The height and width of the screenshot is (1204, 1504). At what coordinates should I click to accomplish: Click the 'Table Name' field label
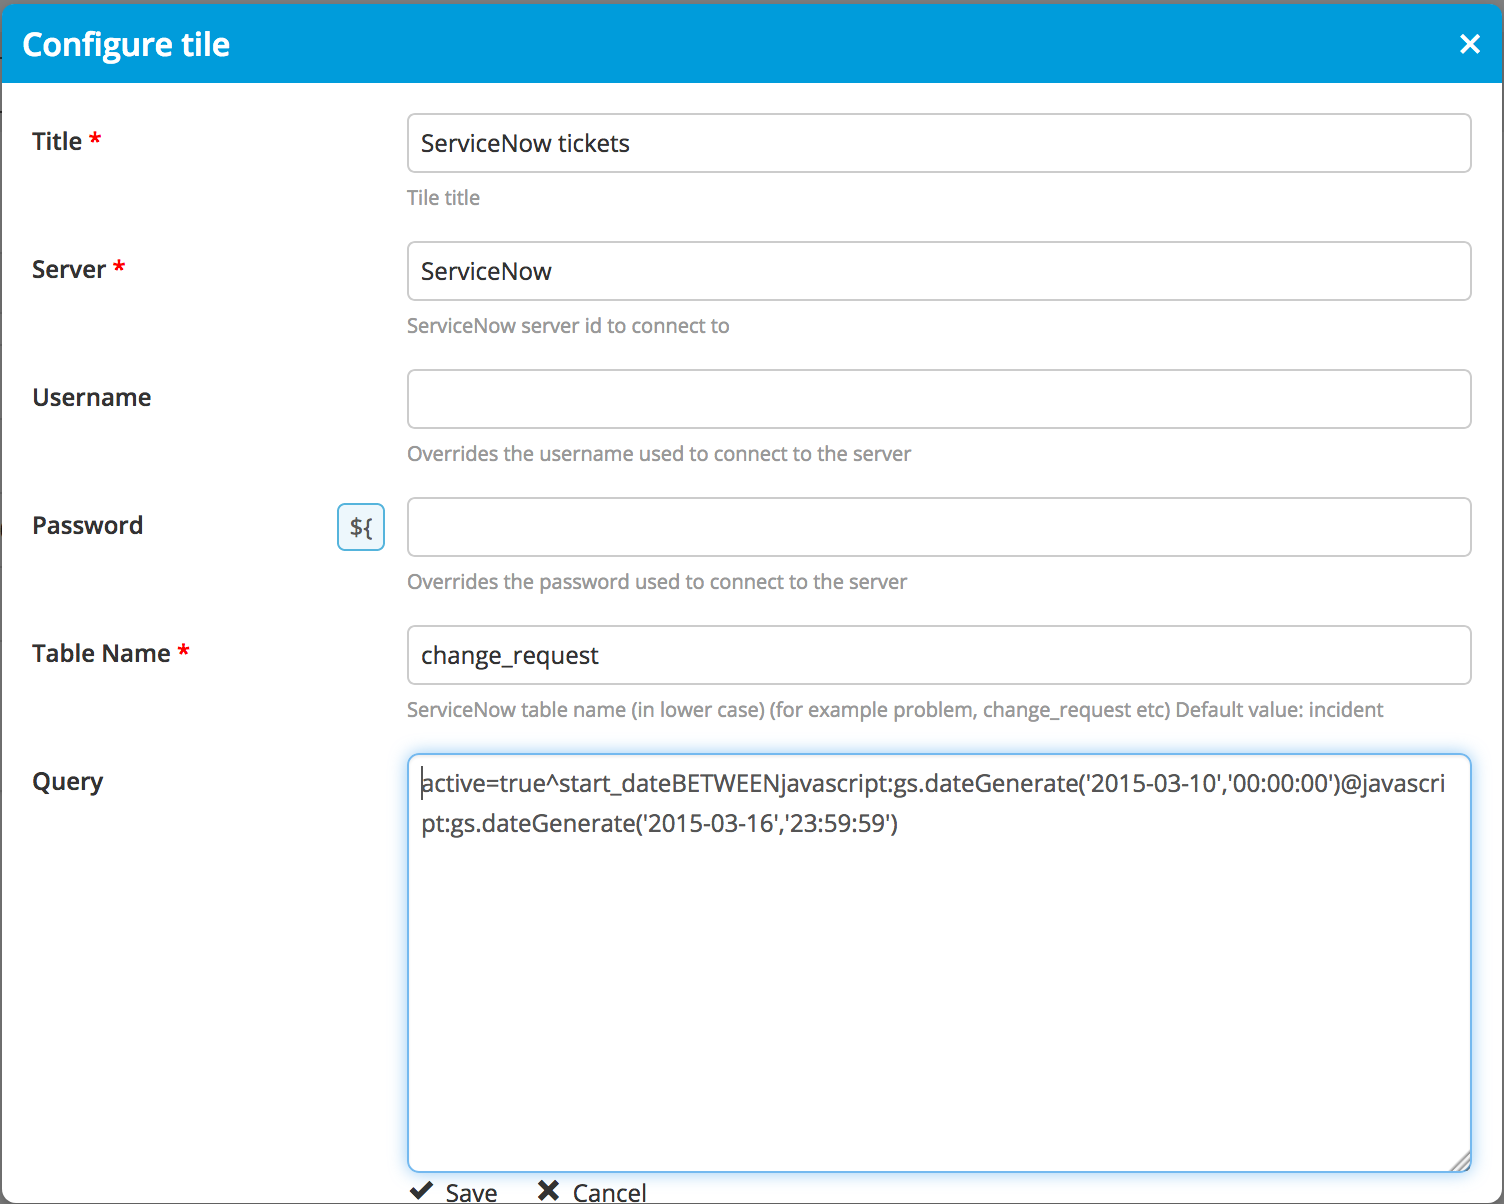tap(101, 653)
